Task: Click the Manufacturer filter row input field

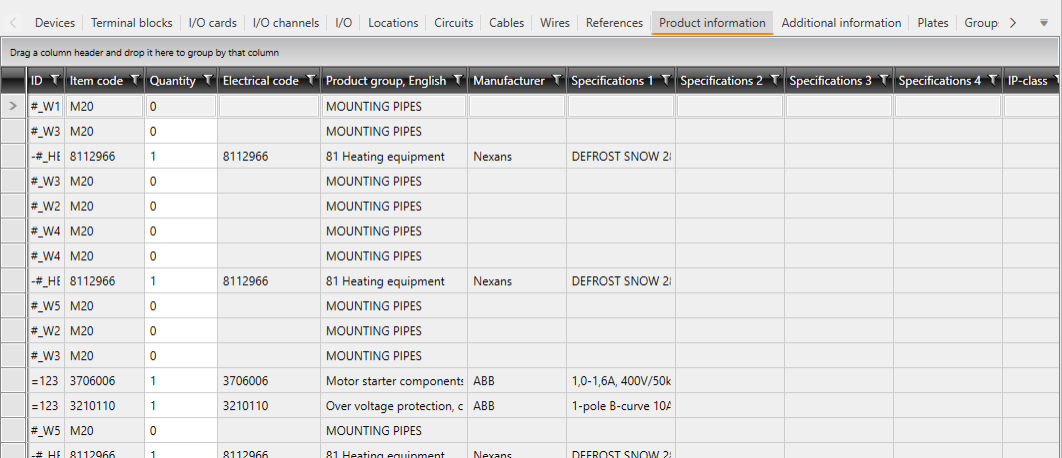Action: point(517,106)
